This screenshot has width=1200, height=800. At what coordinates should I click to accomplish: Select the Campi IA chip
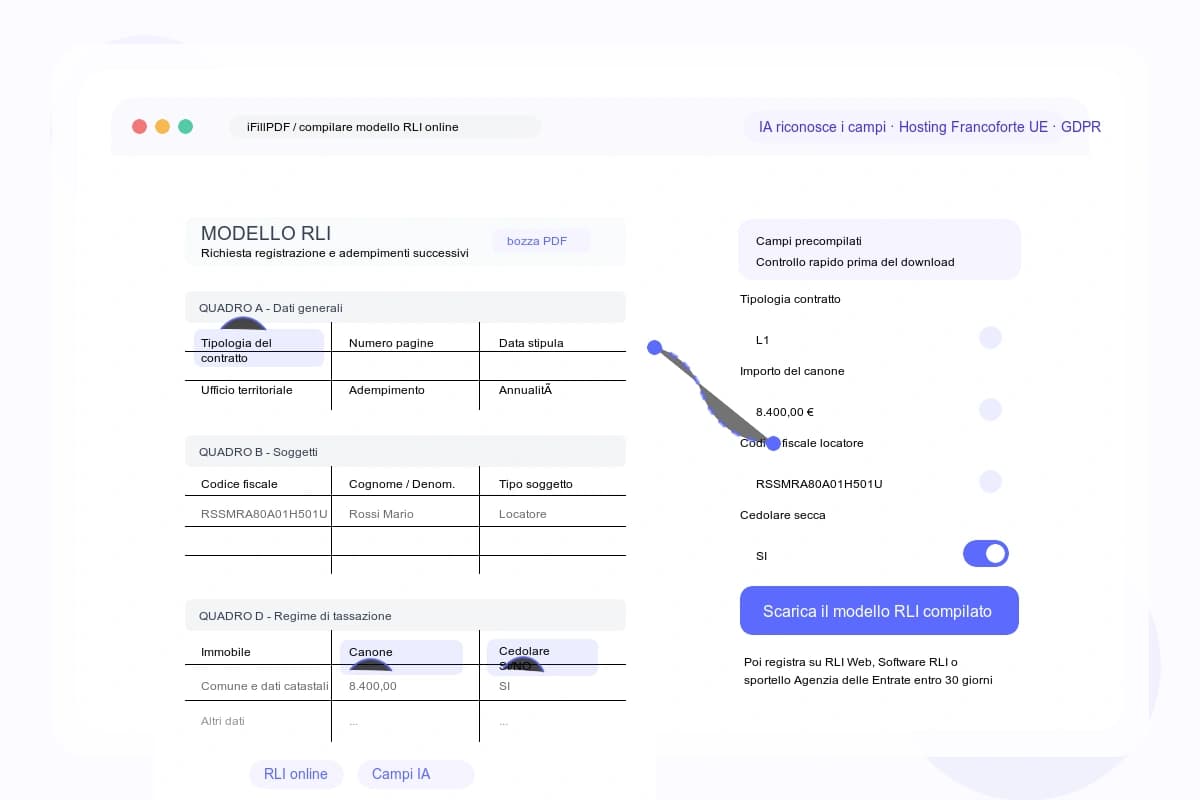(x=415, y=774)
